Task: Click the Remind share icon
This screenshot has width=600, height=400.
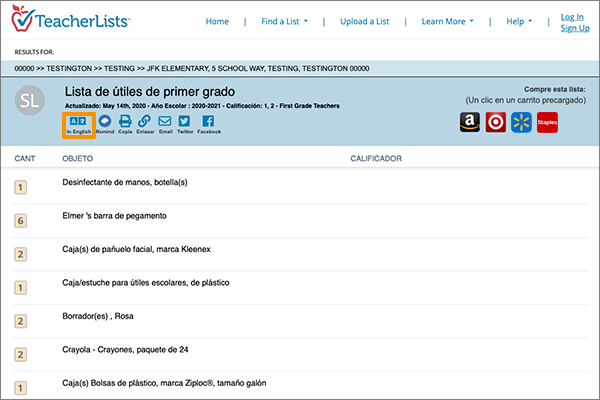Action: tap(105, 122)
